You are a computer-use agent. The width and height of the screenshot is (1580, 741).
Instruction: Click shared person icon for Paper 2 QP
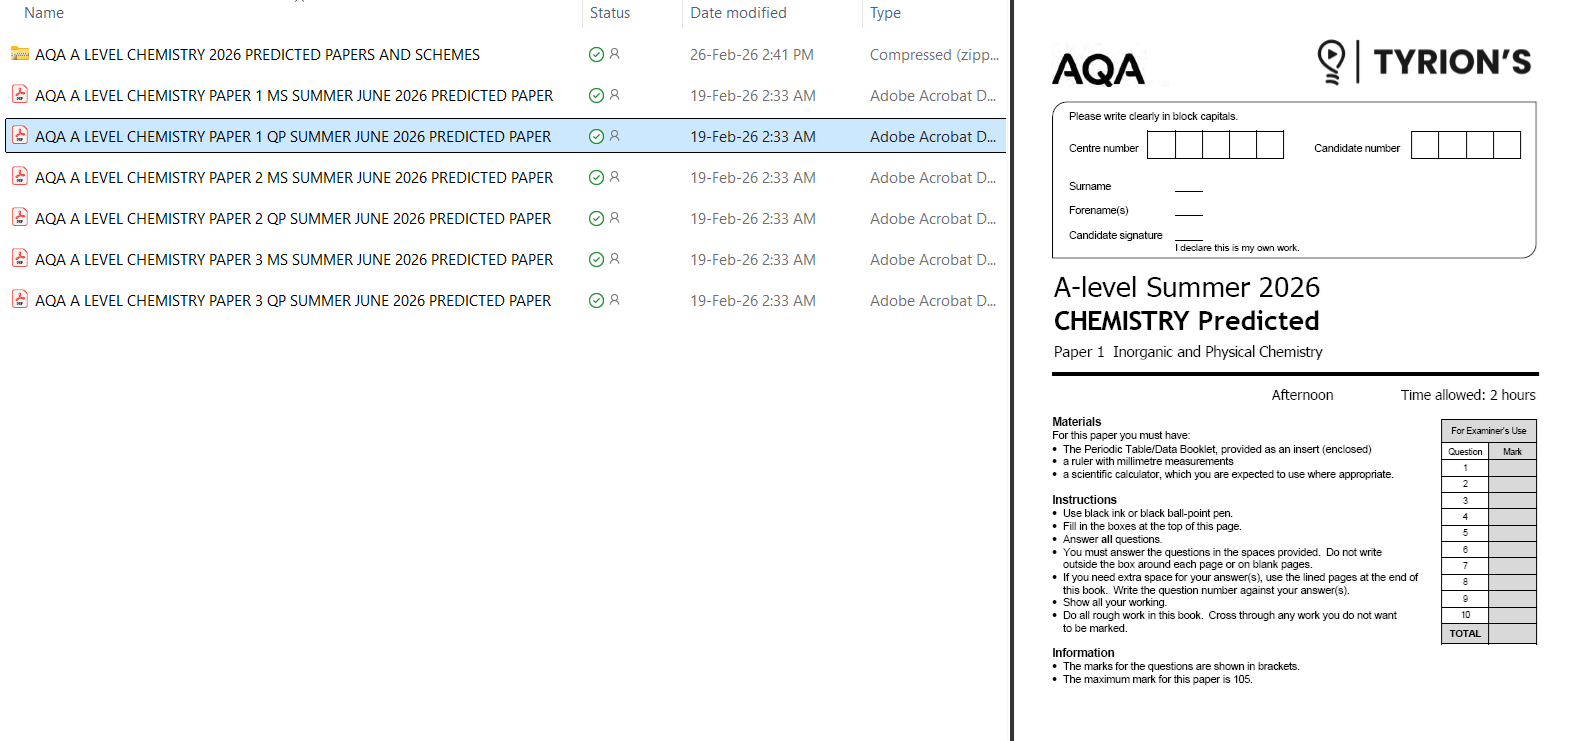[615, 218]
